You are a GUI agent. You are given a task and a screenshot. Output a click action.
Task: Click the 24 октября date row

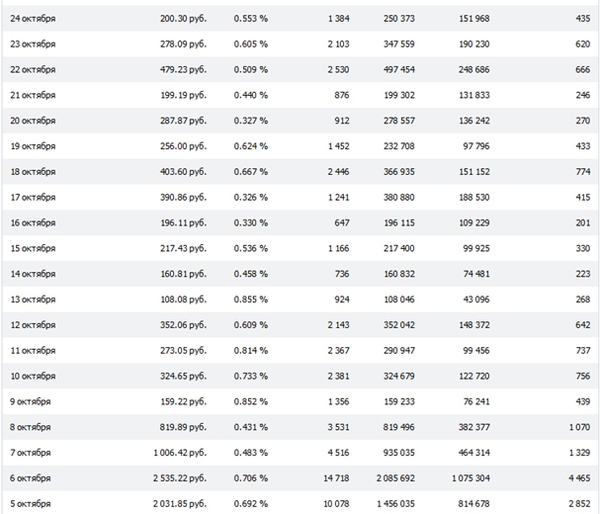tap(32, 19)
